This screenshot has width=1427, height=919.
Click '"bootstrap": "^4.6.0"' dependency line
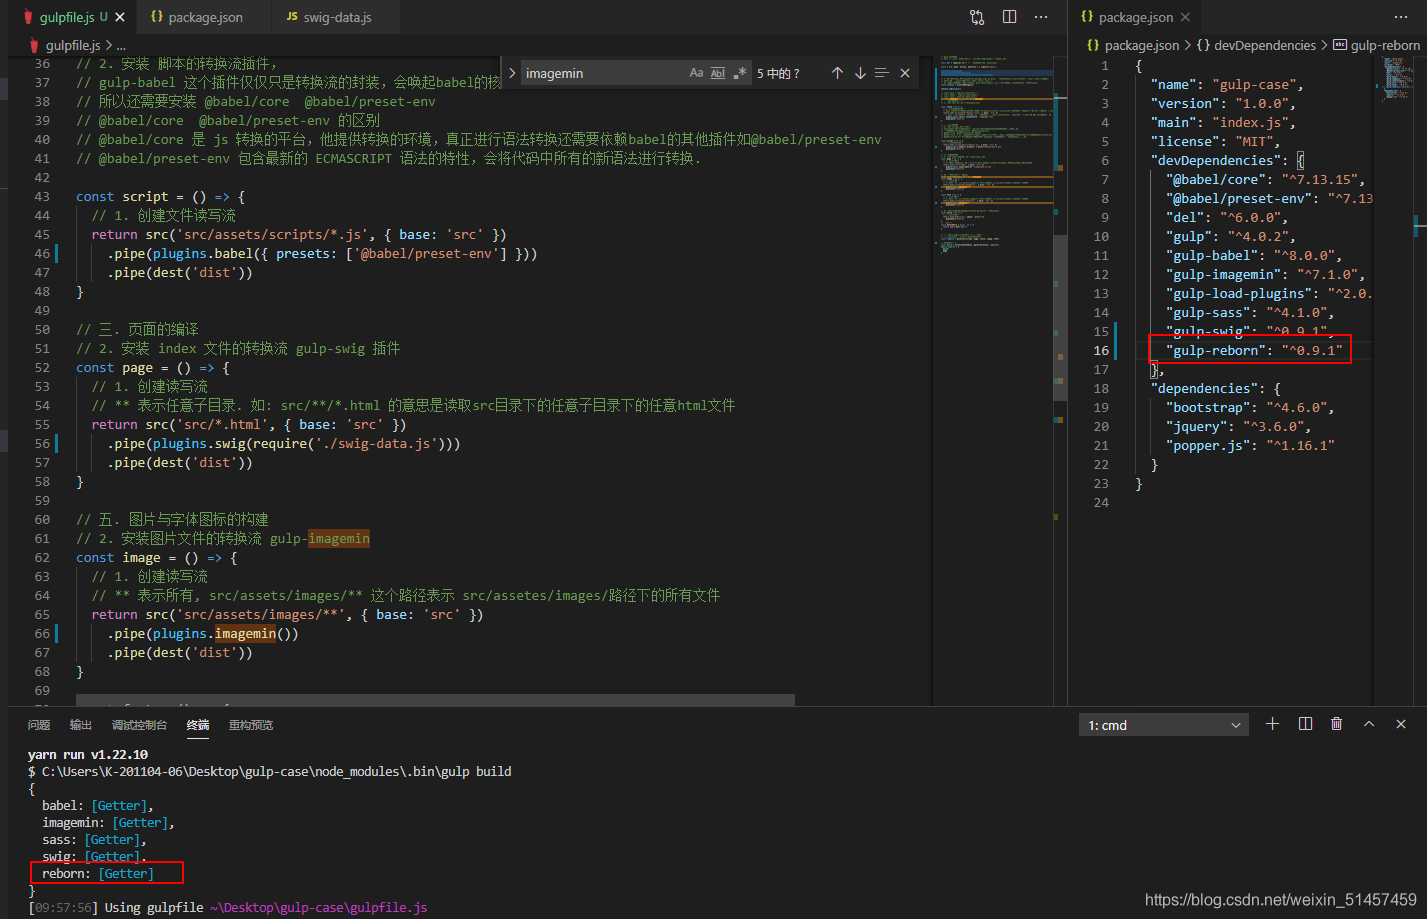1250,407
